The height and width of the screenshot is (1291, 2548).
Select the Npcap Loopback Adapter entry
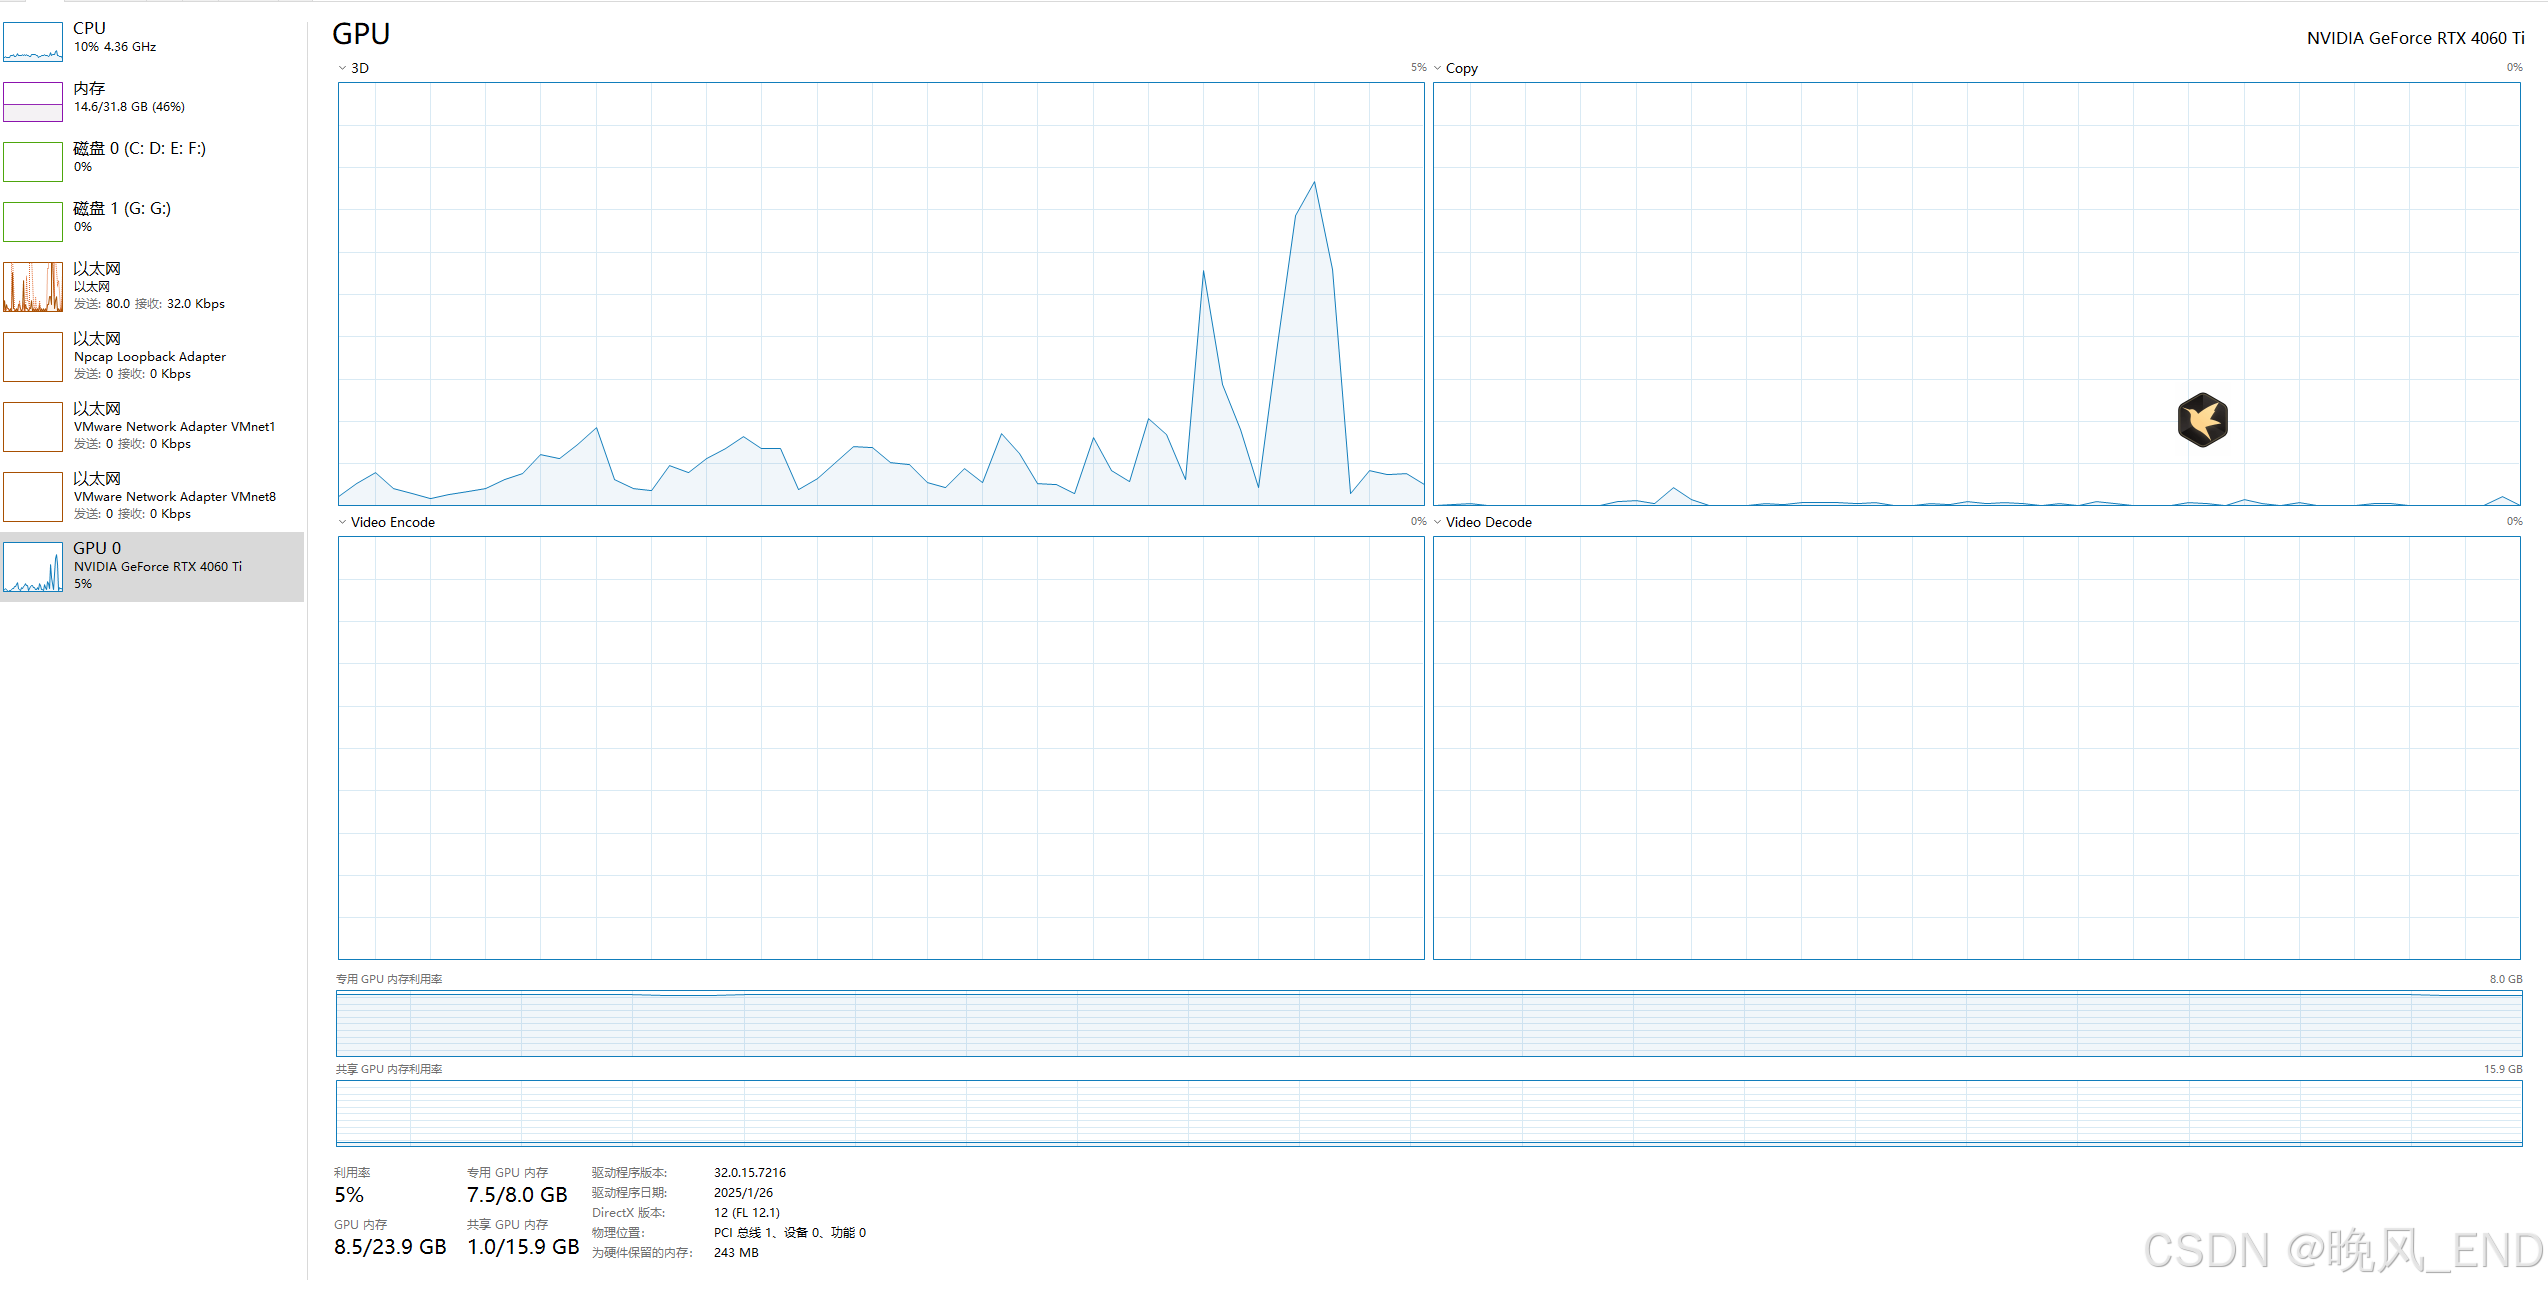(149, 357)
